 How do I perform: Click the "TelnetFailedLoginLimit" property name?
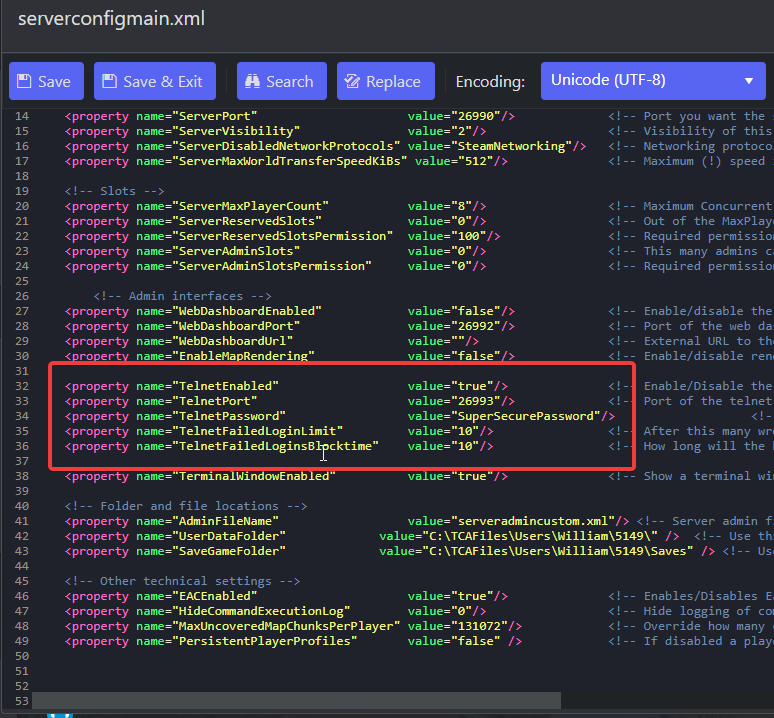point(257,431)
